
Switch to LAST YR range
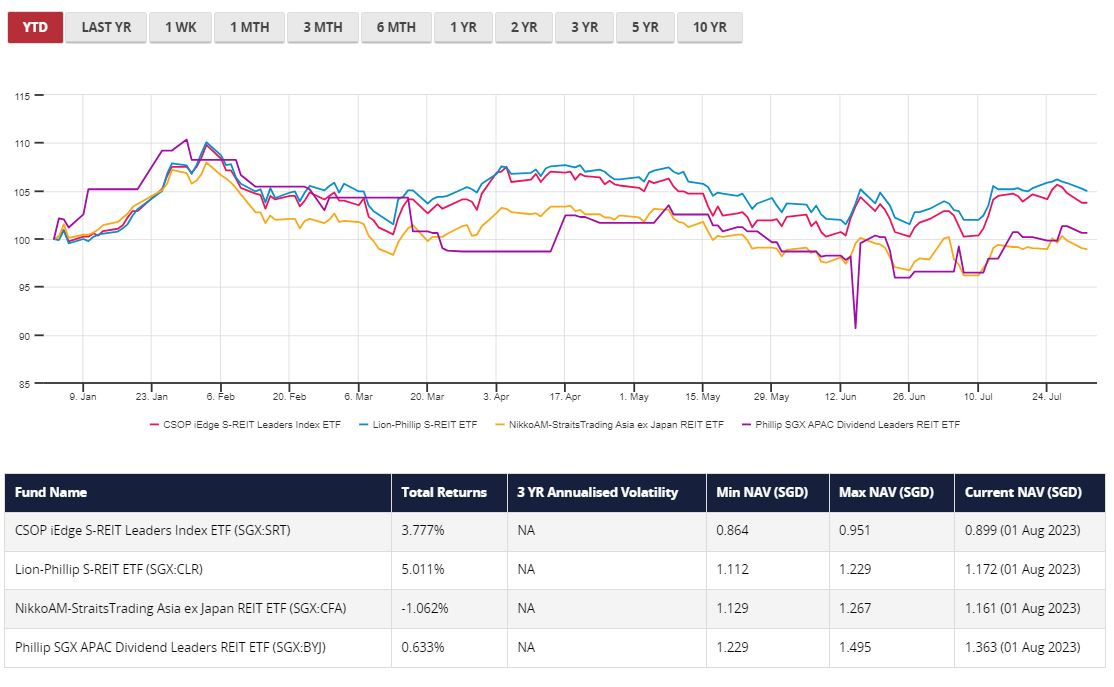(106, 28)
